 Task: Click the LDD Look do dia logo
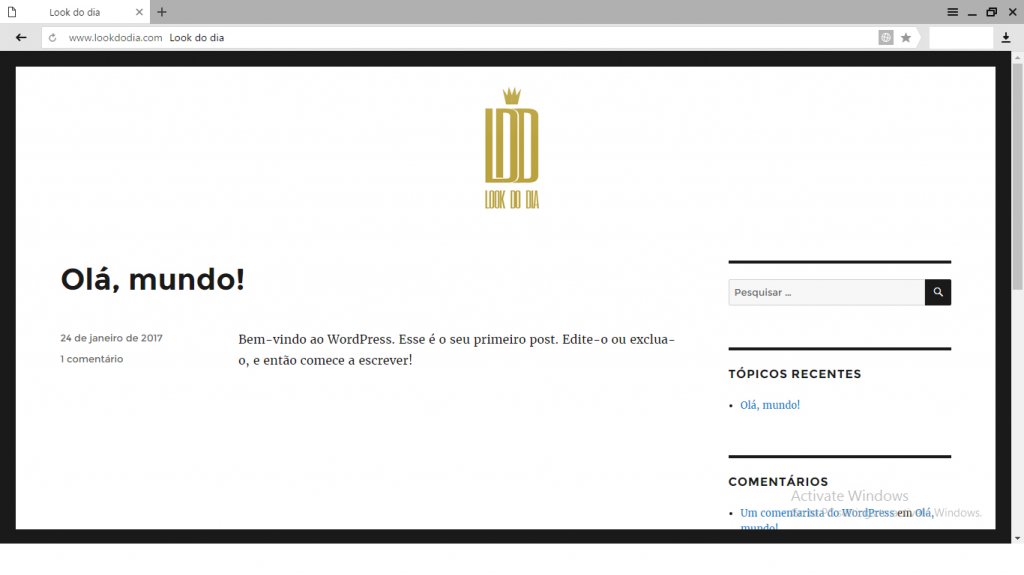point(512,148)
